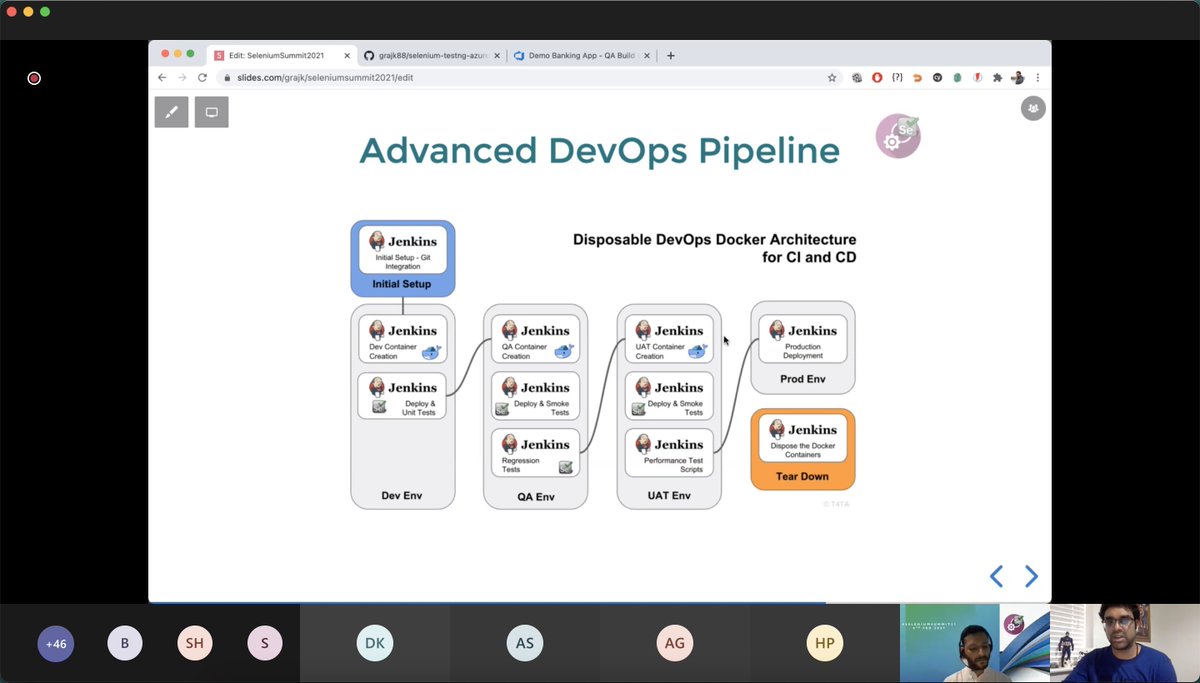The image size is (1200, 683).
Task: Click the Initial Setup blue box label
Action: (402, 284)
